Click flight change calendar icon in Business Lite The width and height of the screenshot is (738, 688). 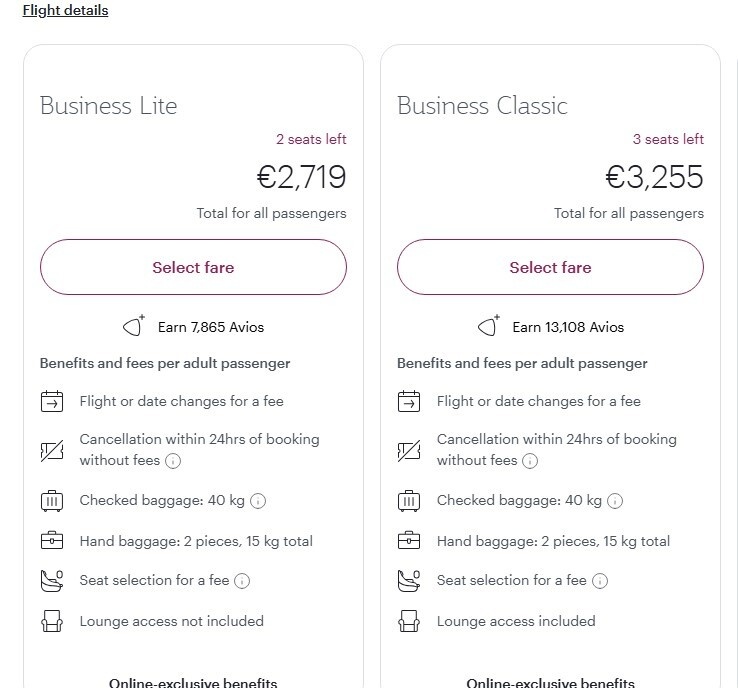tap(51, 401)
